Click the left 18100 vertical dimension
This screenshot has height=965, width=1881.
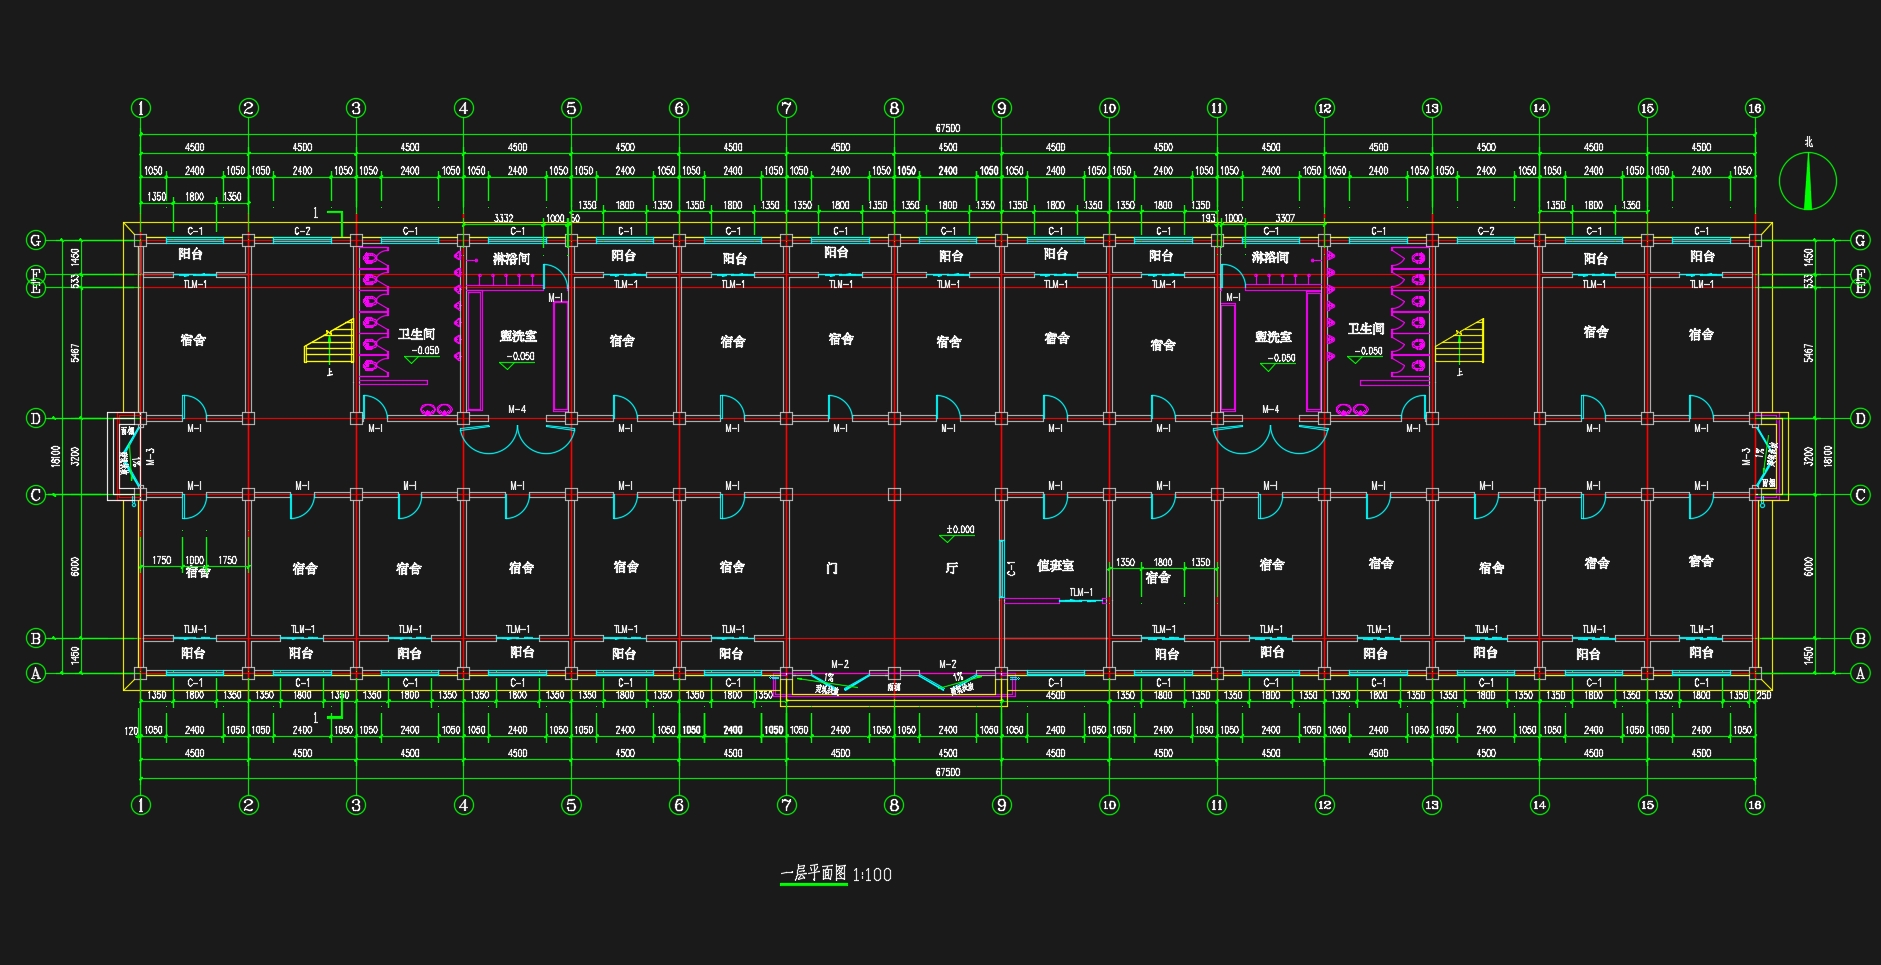click(56, 457)
